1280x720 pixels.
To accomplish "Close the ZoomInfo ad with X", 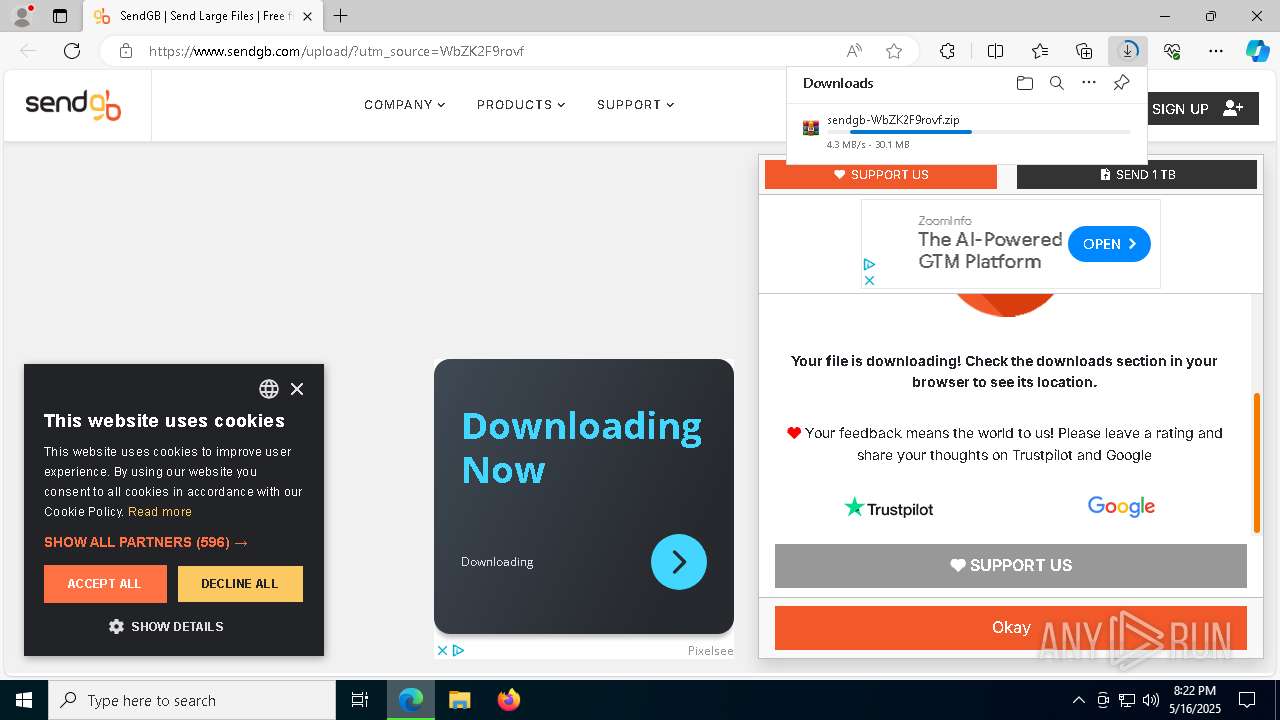I will click(869, 280).
